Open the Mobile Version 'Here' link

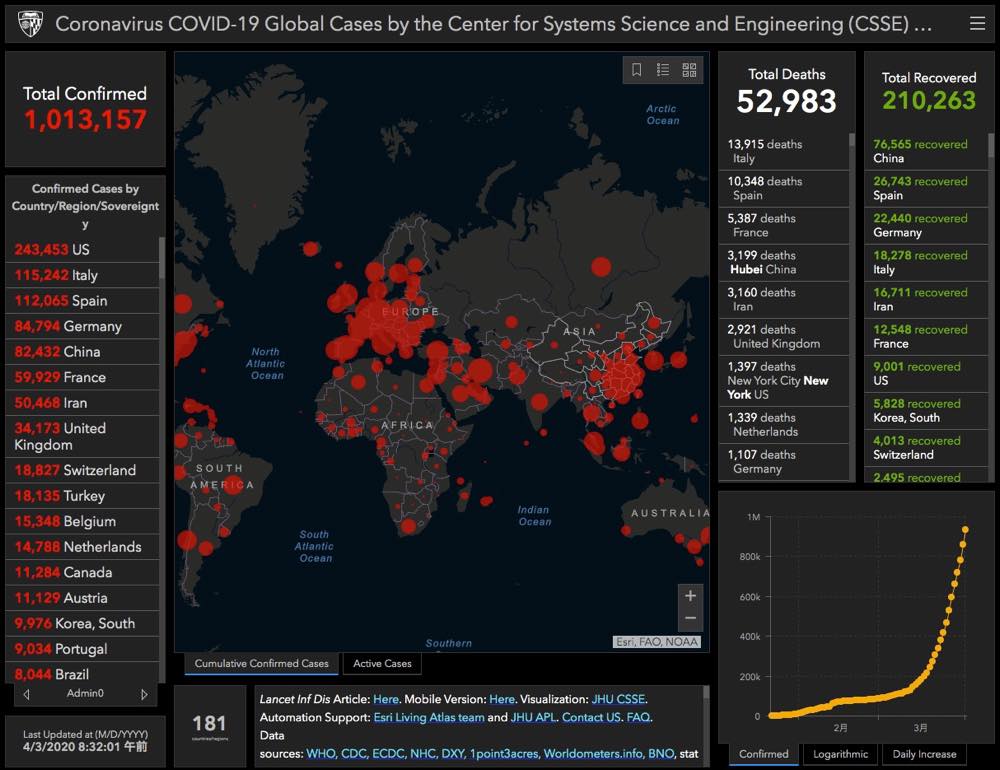(502, 699)
